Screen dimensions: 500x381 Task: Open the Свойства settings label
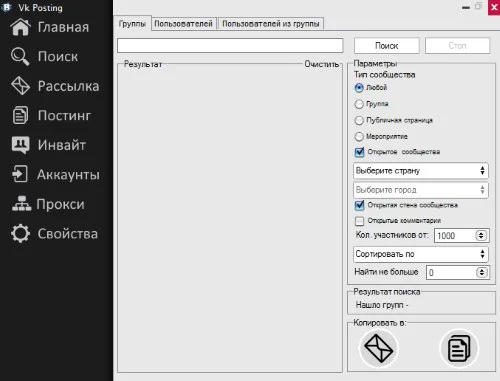coord(68,234)
